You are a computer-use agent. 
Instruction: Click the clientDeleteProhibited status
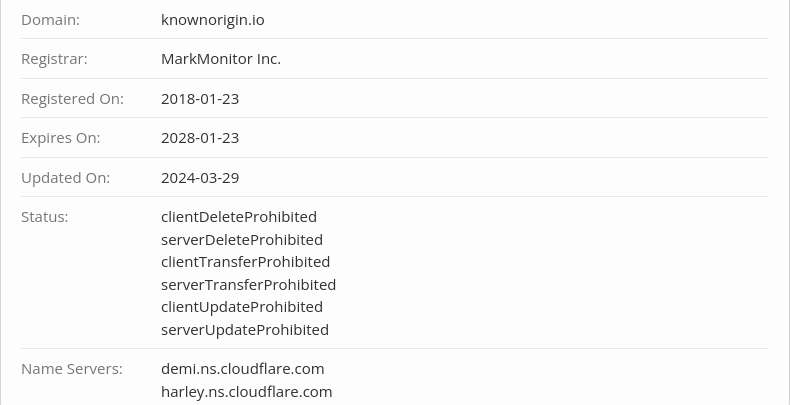point(238,216)
